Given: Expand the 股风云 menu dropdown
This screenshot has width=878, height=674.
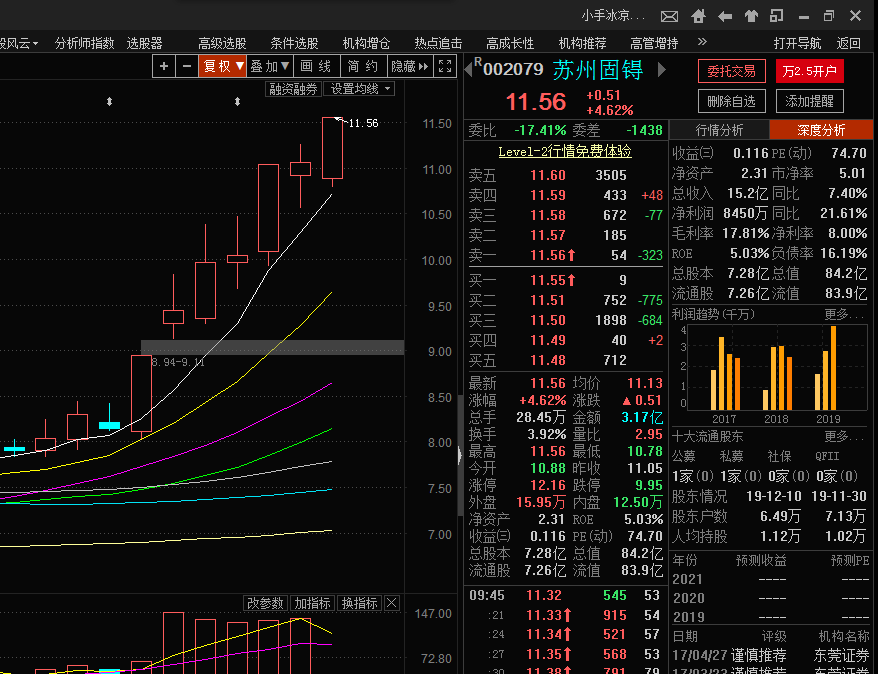Looking at the screenshot, I should point(19,43).
